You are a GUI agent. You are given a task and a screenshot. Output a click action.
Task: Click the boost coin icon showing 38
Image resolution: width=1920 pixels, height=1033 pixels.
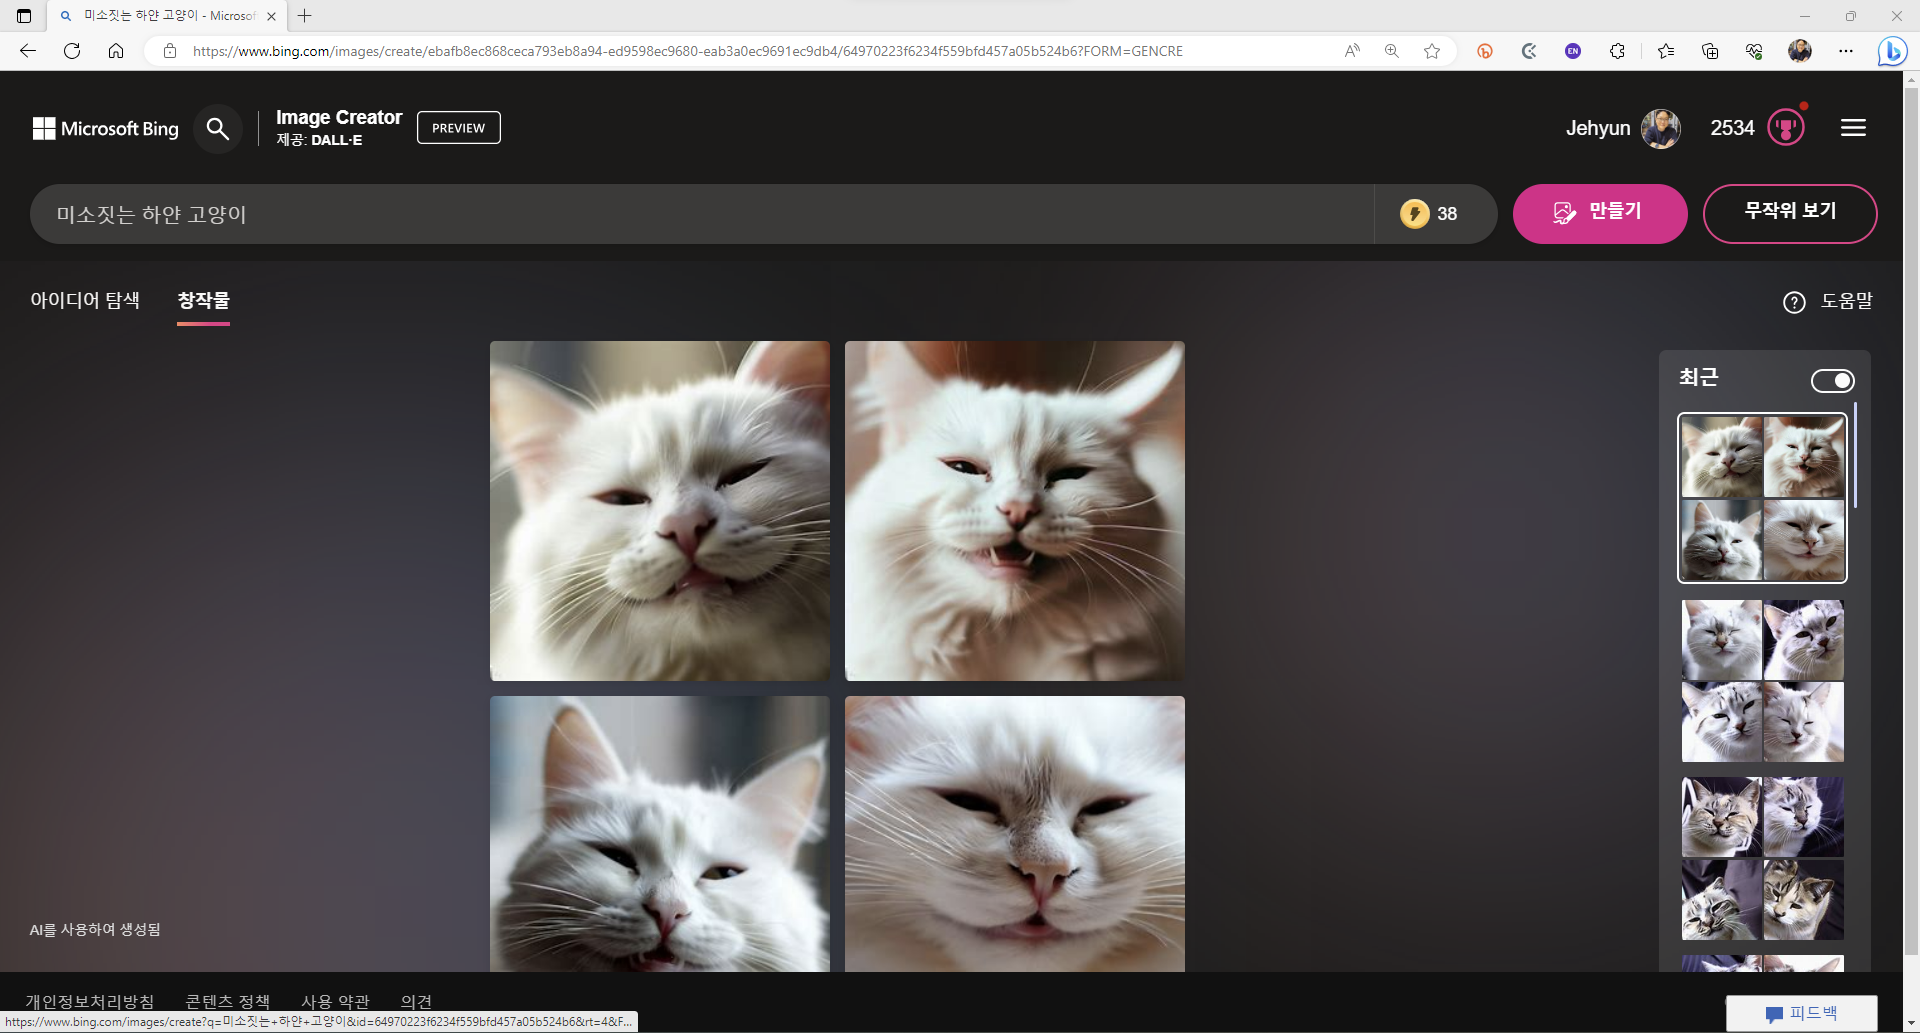[1414, 213]
